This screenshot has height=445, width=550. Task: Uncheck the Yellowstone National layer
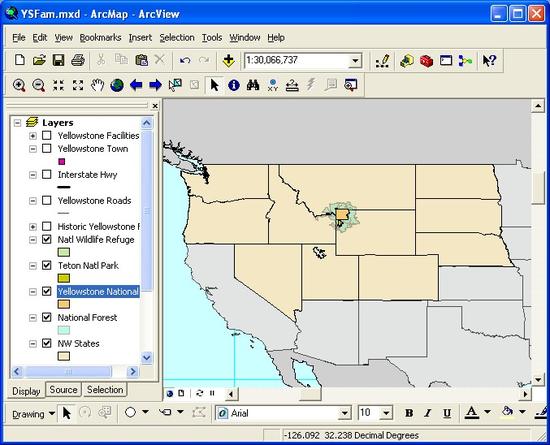(x=47, y=291)
